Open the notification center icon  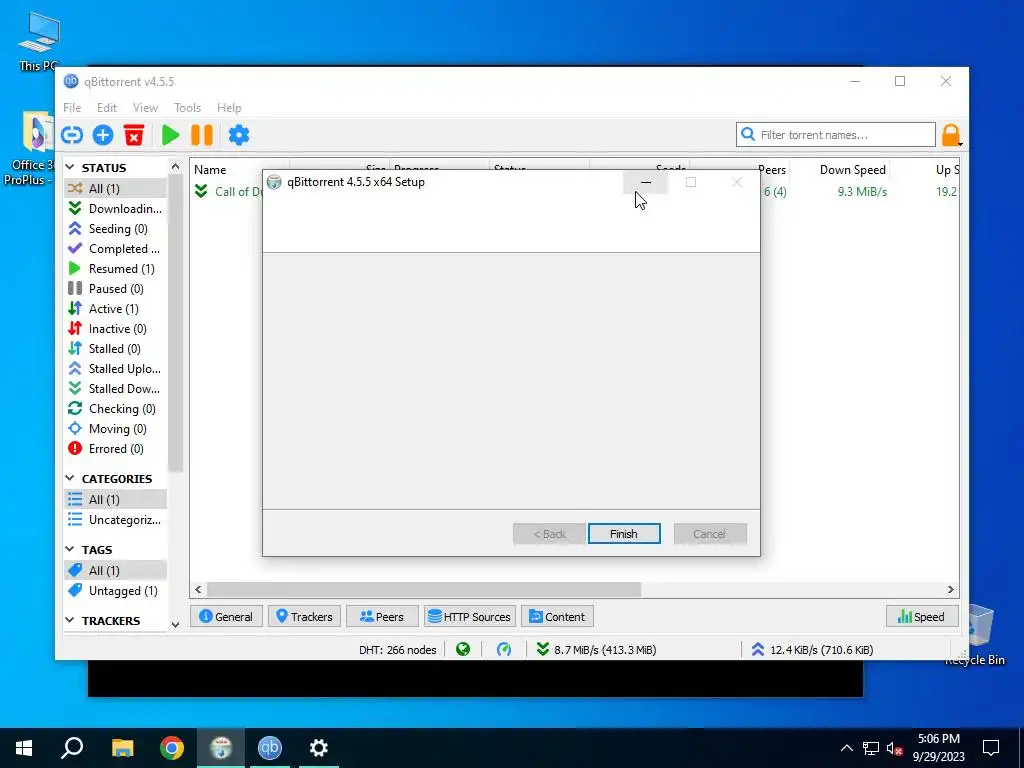[x=991, y=748]
